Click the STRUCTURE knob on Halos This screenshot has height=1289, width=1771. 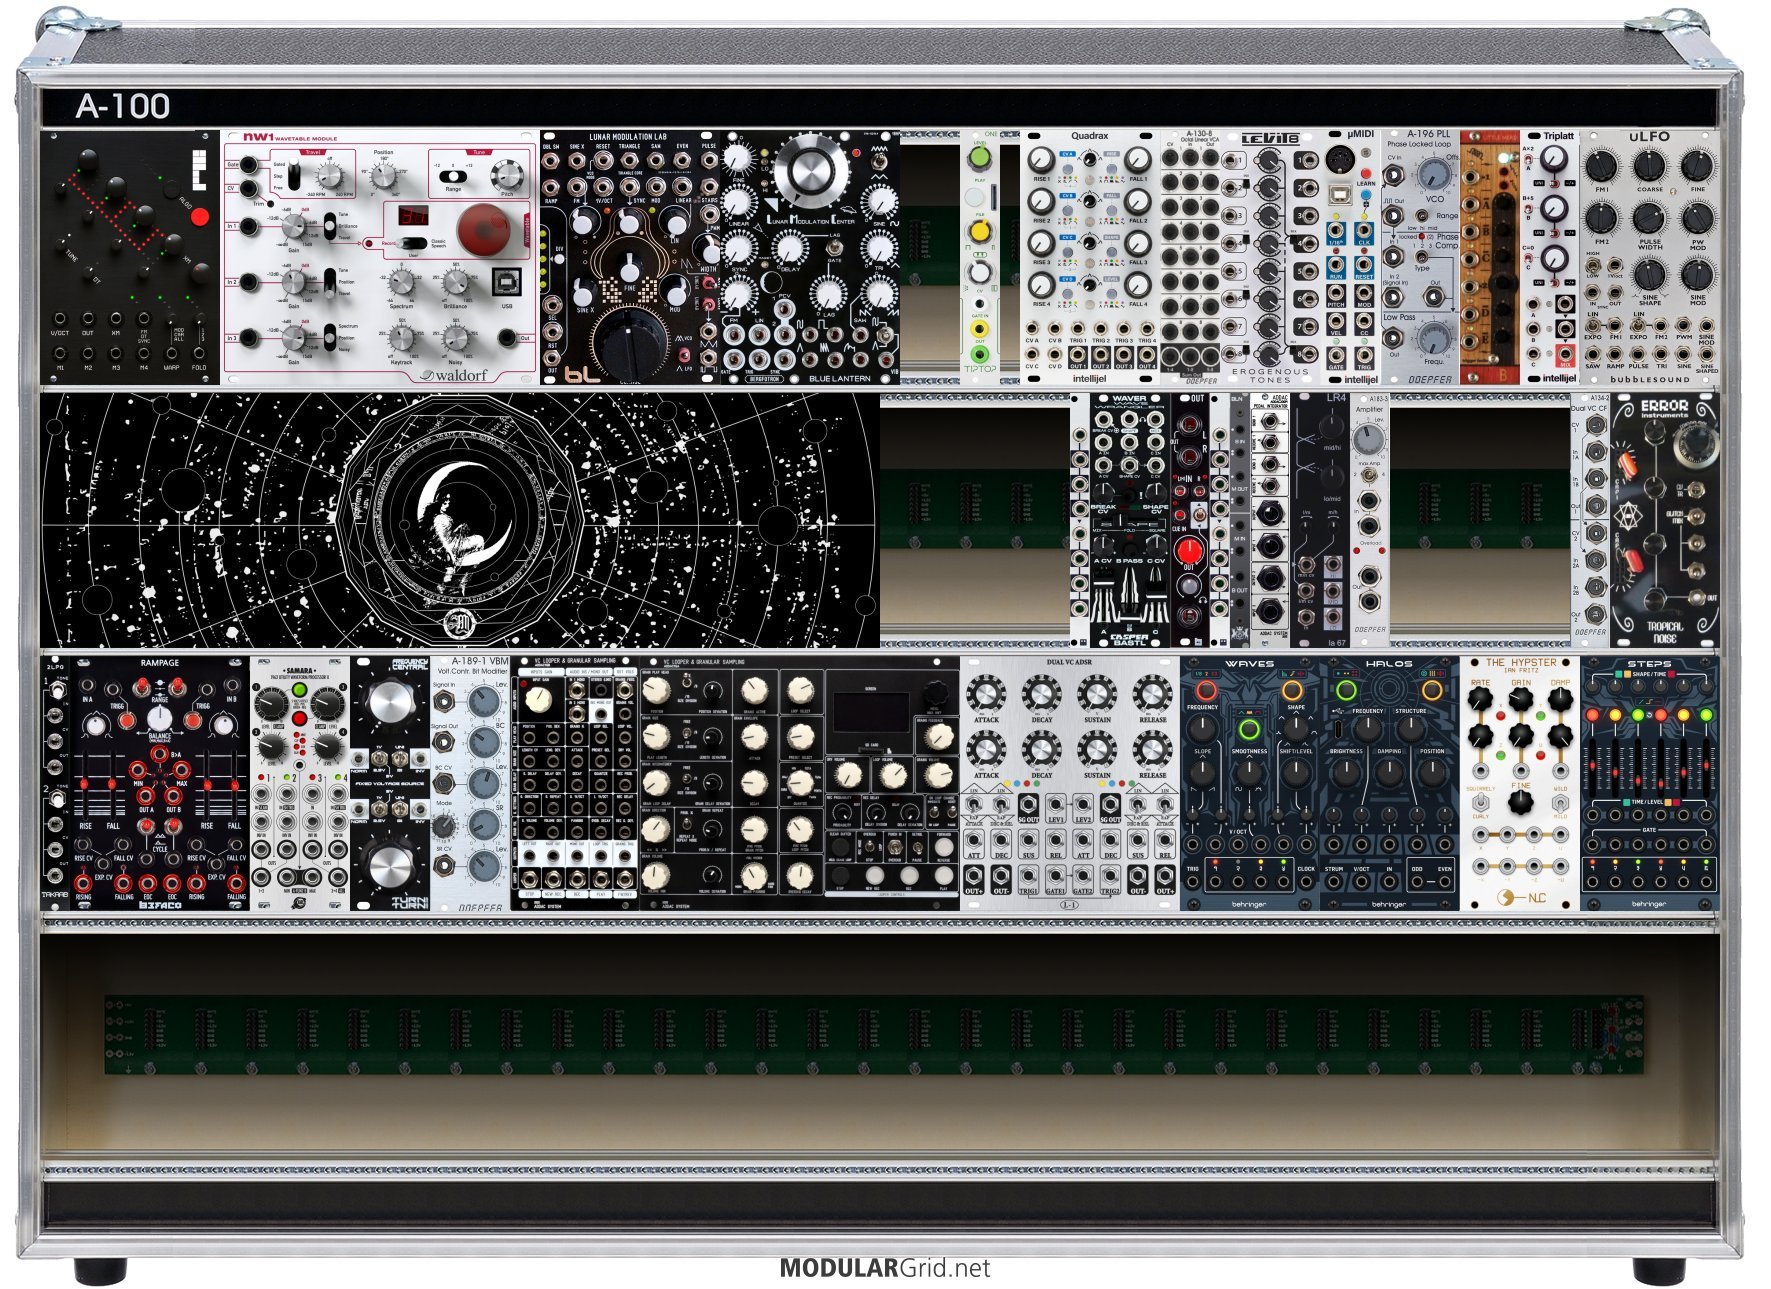coord(1411,731)
